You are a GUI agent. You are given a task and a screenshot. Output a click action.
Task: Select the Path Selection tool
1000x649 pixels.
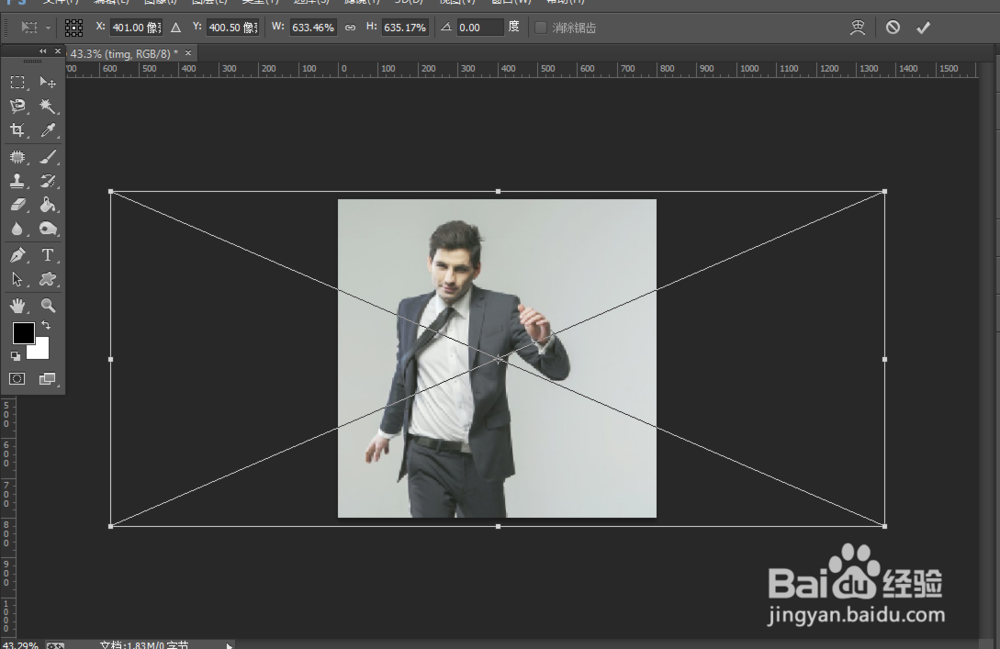(x=17, y=279)
